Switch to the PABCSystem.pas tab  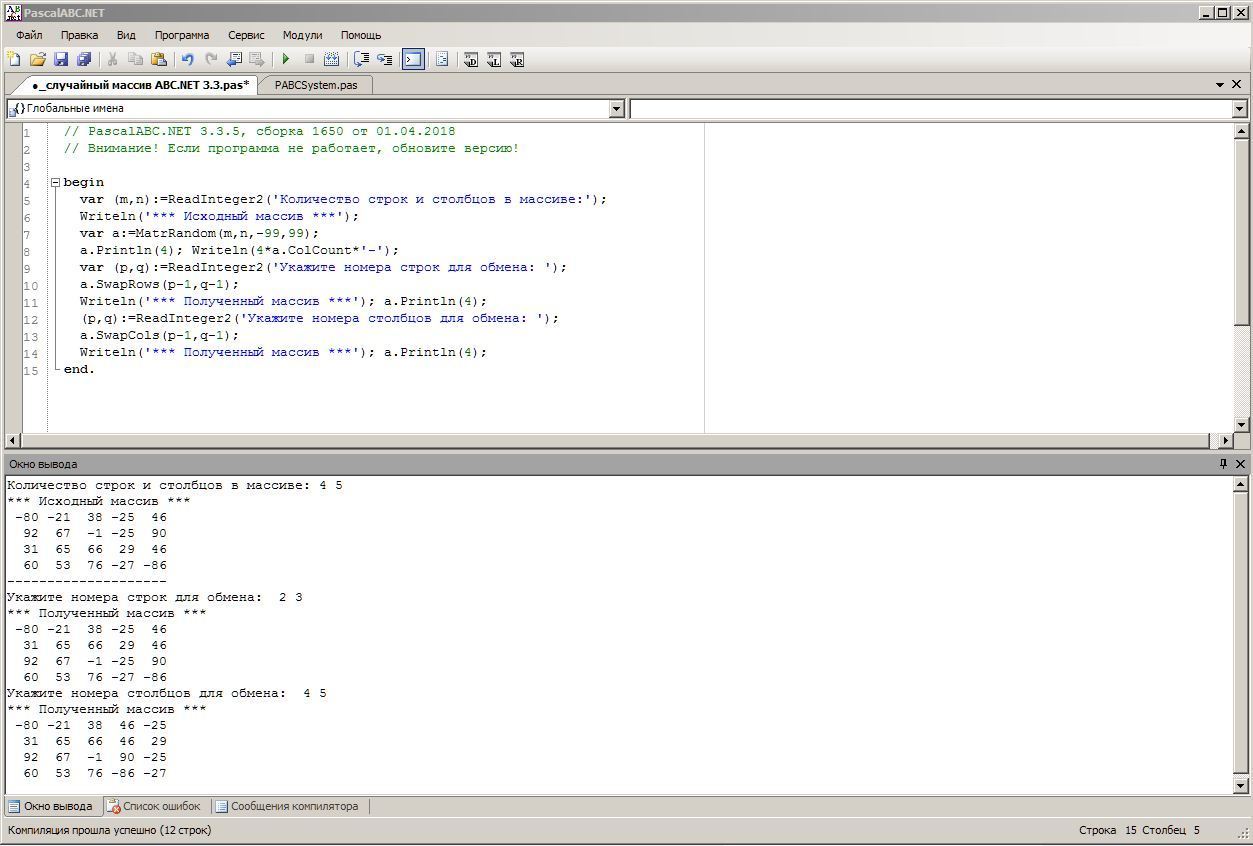pos(316,85)
